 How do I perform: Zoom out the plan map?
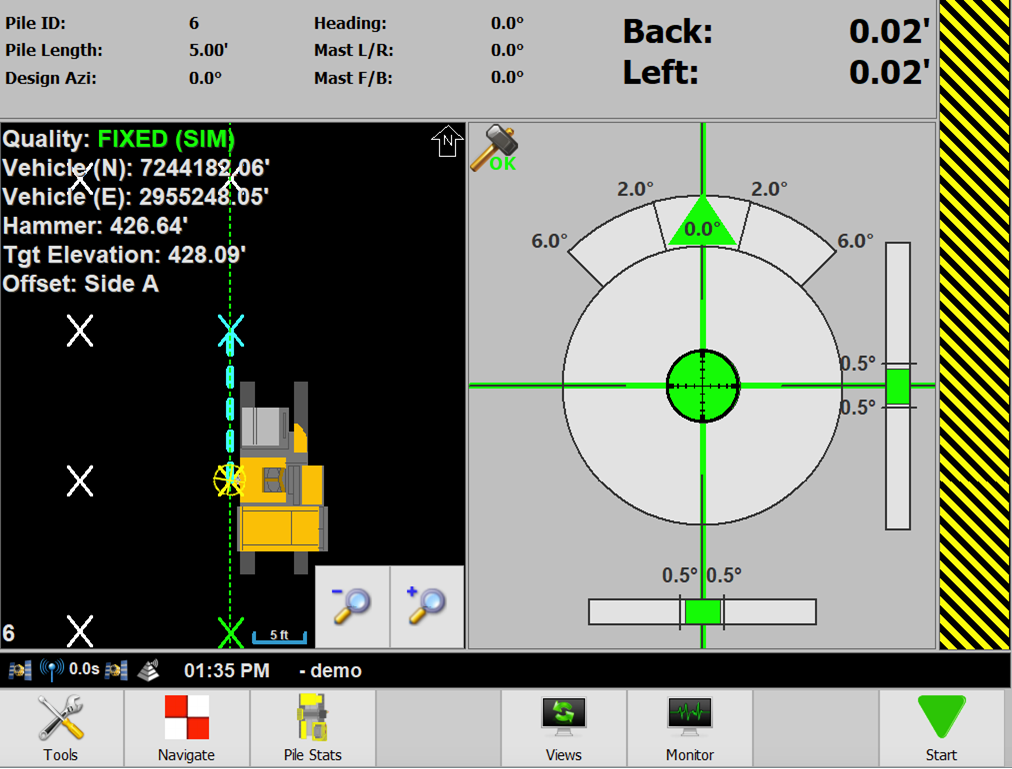351,606
